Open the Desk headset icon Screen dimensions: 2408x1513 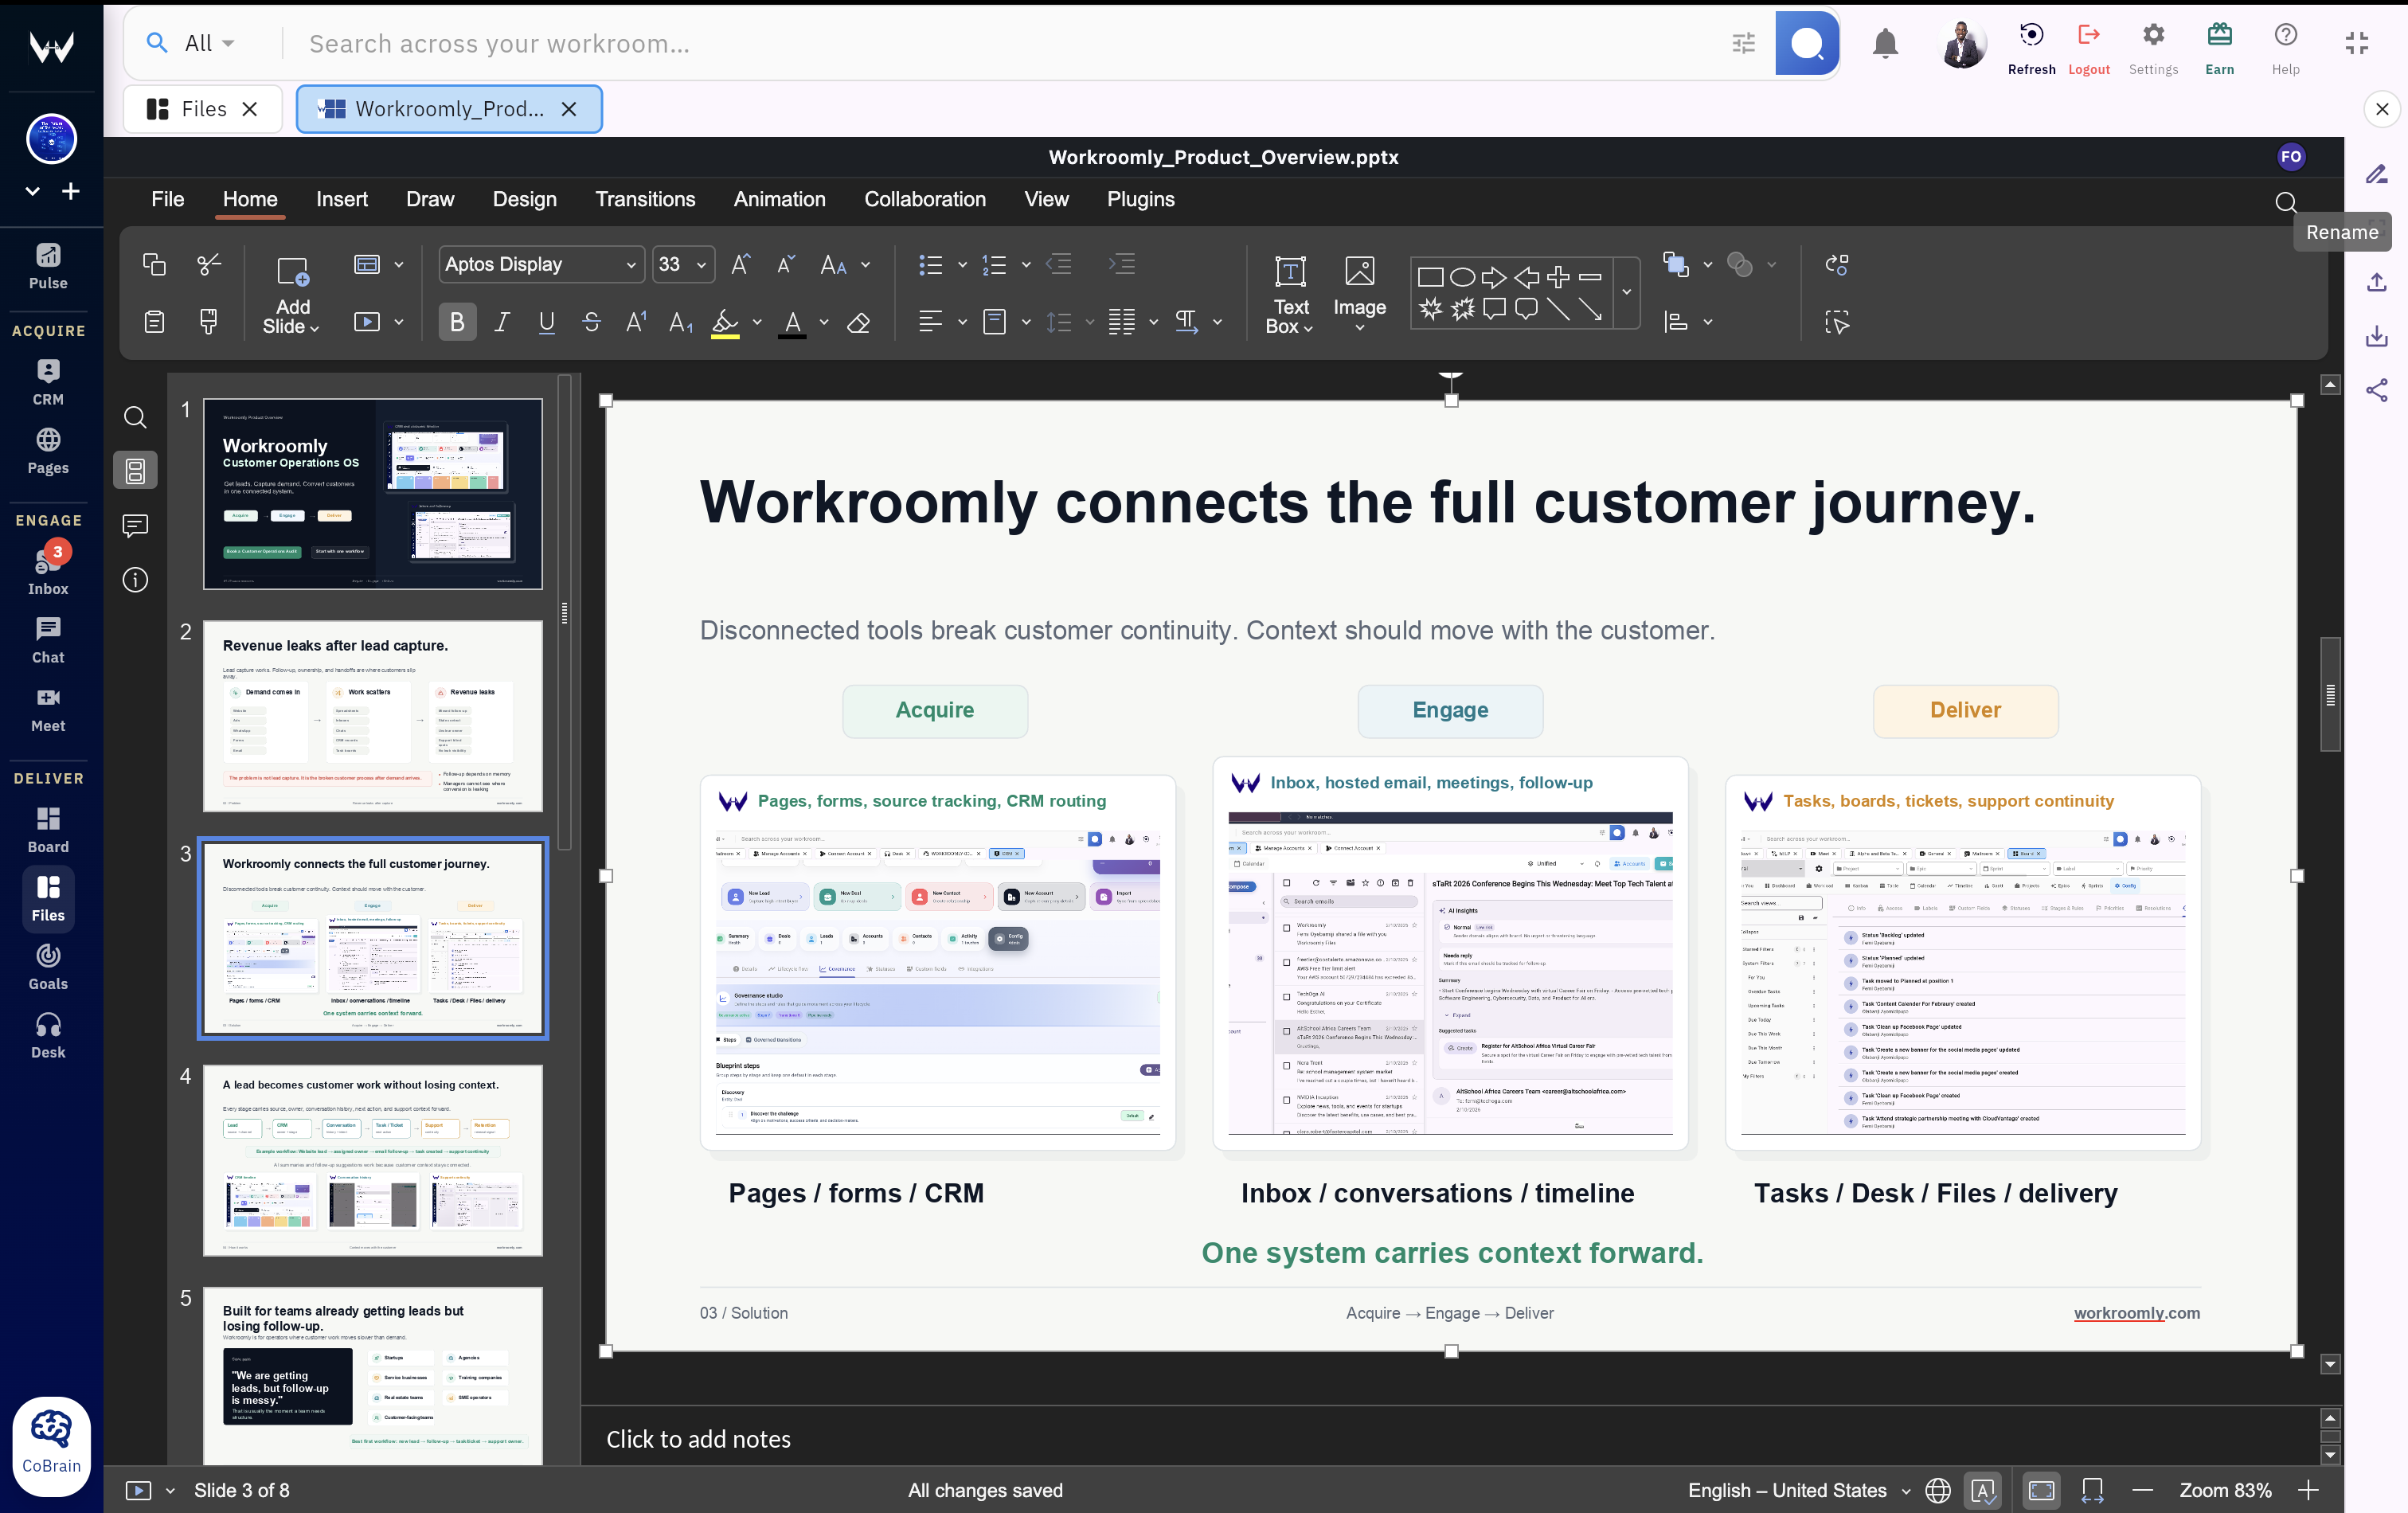click(48, 1036)
